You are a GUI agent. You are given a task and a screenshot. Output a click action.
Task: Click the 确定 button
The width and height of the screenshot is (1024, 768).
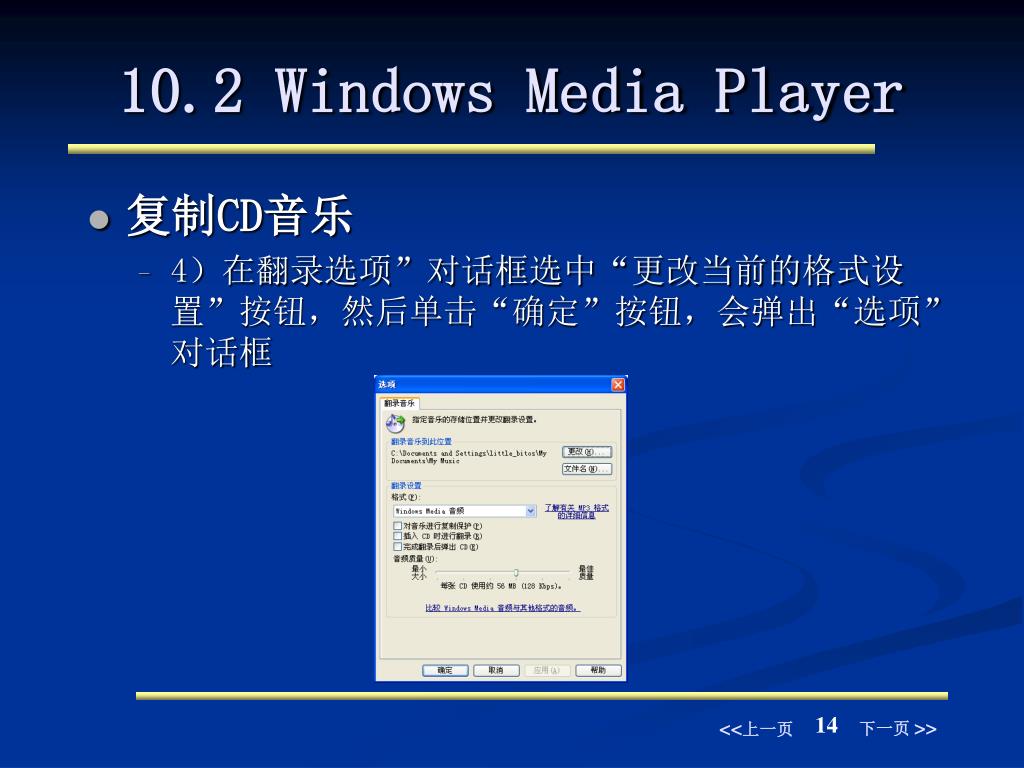pos(445,670)
